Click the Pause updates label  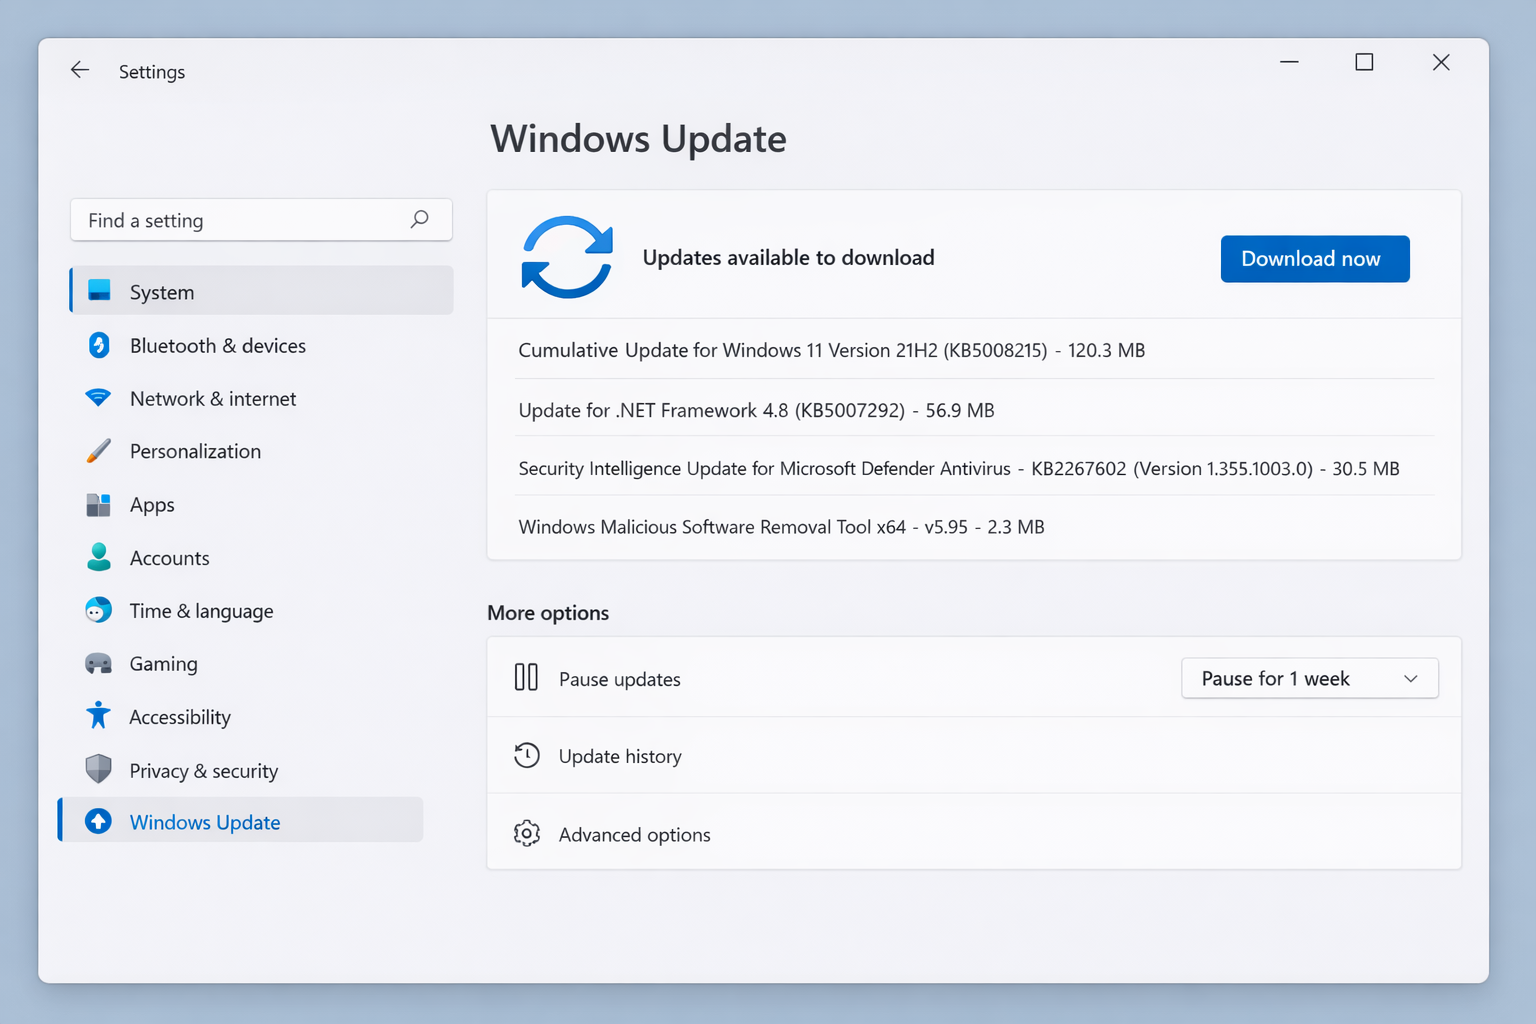click(x=620, y=679)
